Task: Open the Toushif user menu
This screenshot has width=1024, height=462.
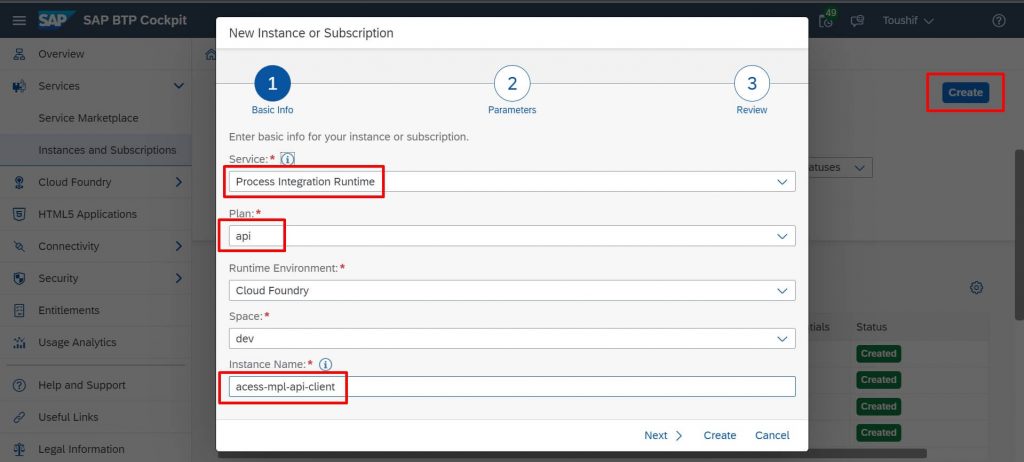Action: [x=908, y=21]
